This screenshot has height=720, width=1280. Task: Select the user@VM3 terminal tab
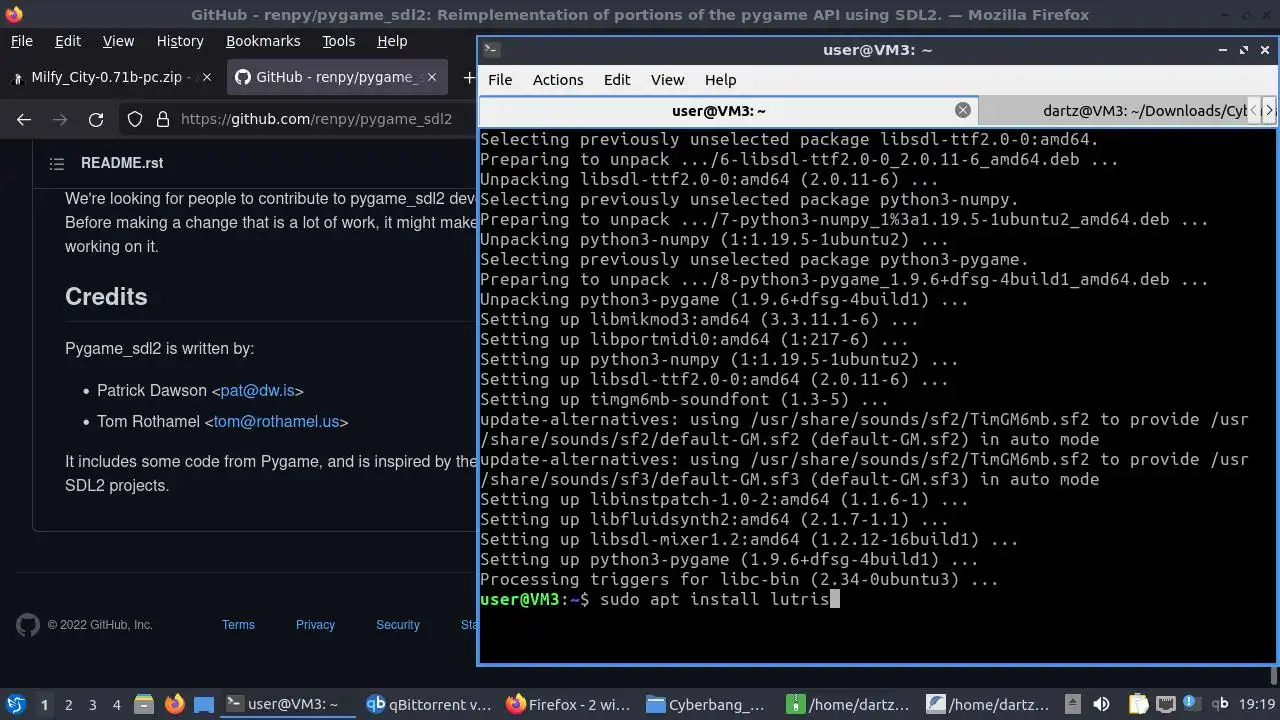pyautogui.click(x=728, y=110)
